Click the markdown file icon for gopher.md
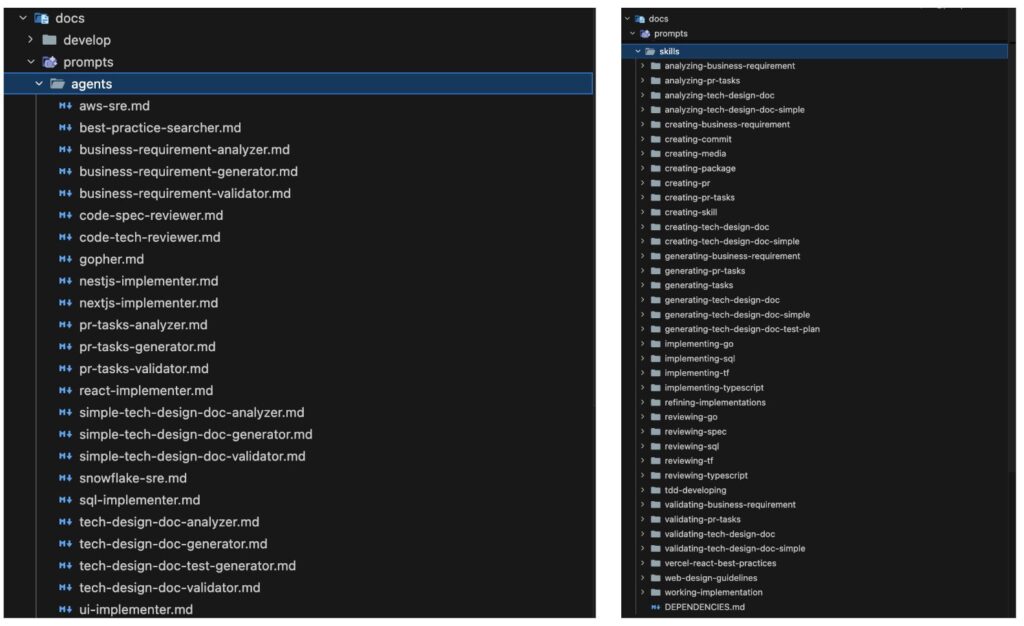1024x626 pixels. click(65, 259)
